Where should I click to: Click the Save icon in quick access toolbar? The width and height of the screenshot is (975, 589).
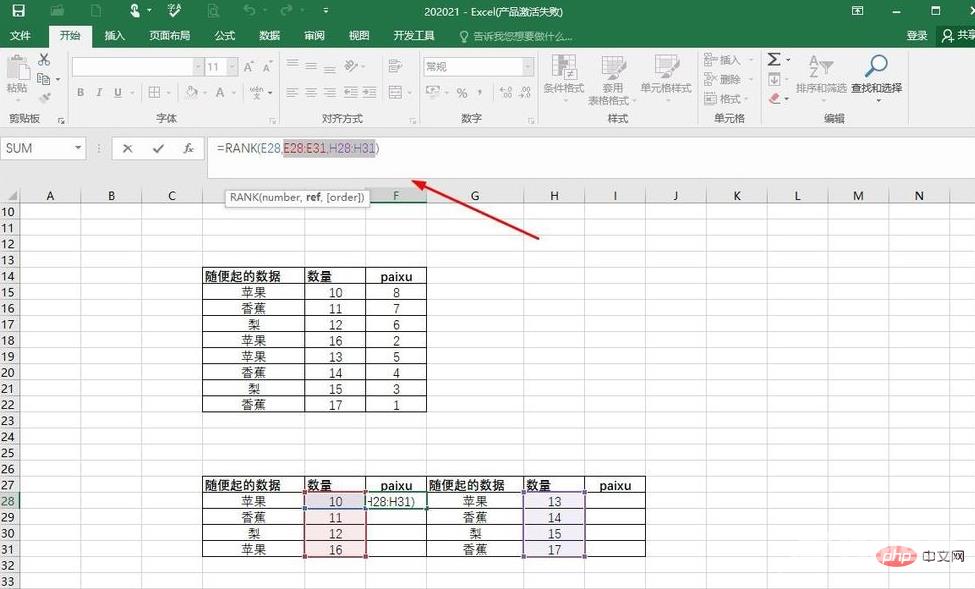[x=18, y=10]
